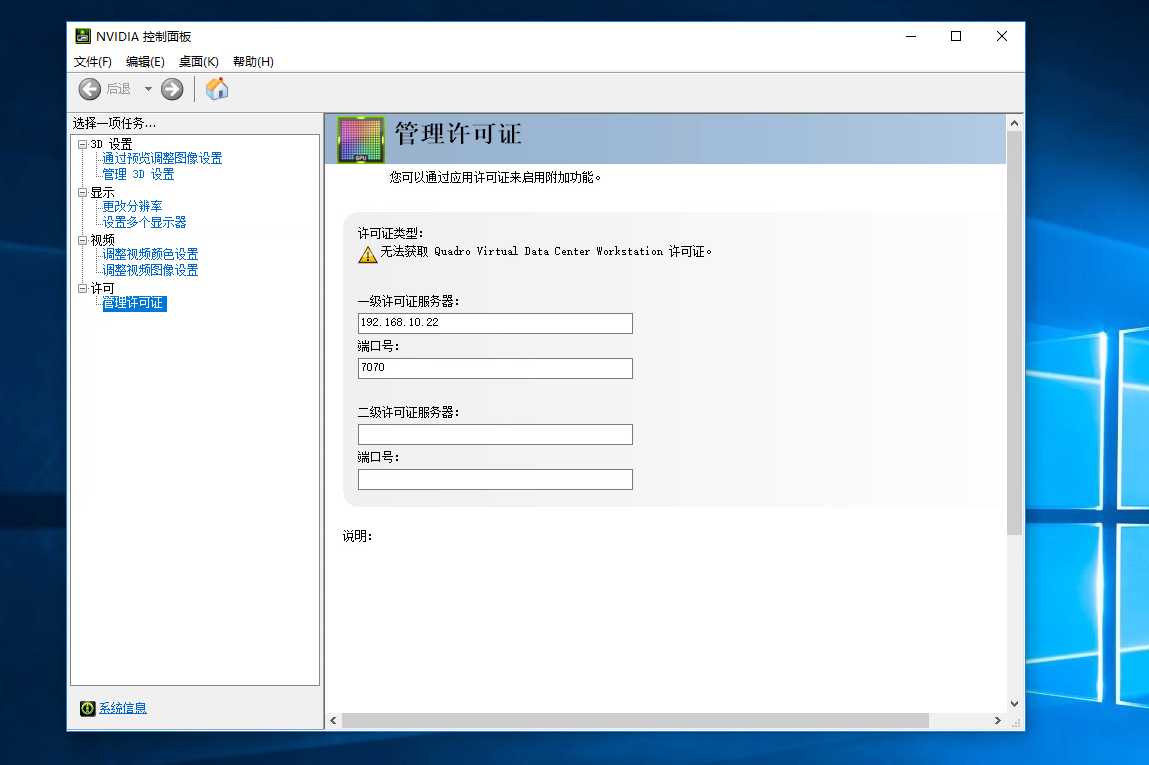Click the horizontal scrollbar left arrow

333,720
